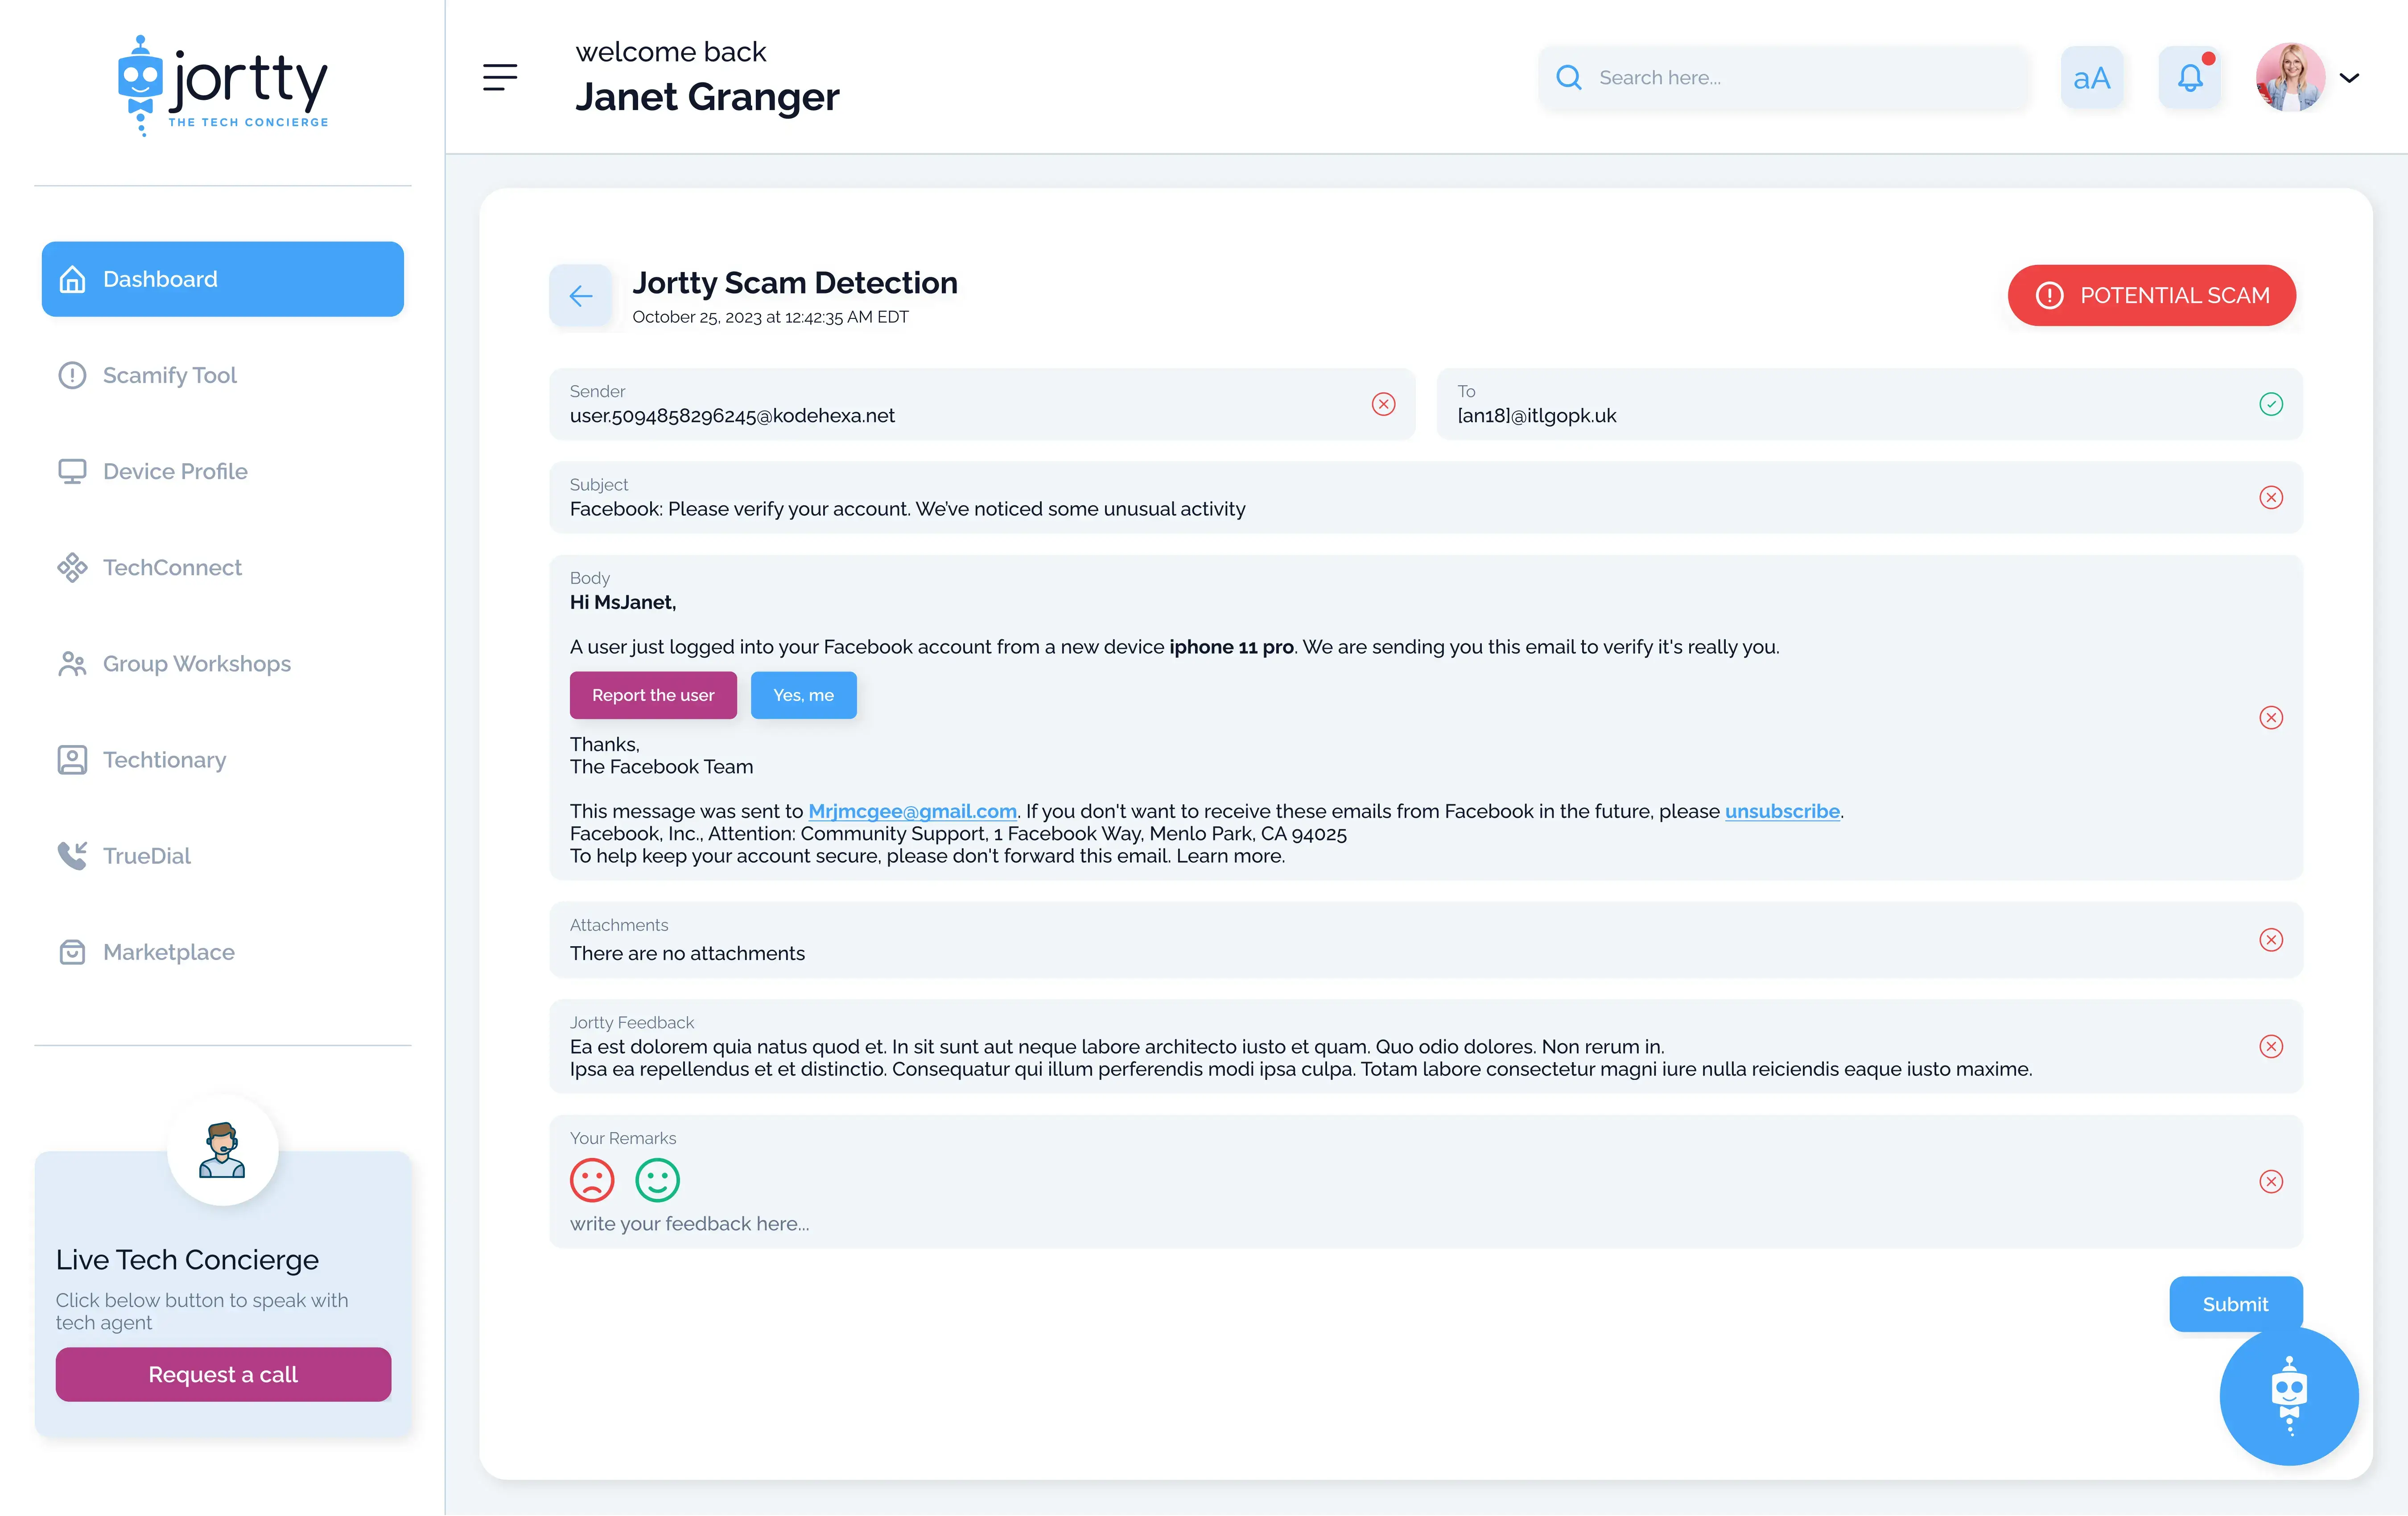Collapse the sidebar with the hamburger menu
Image resolution: width=2408 pixels, height=1516 pixels.
tap(500, 77)
